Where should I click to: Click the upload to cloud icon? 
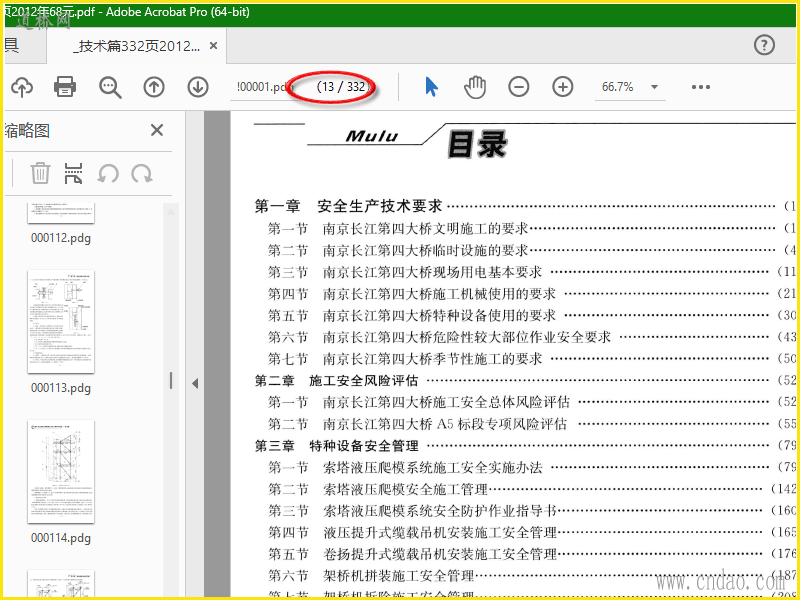click(x=22, y=87)
